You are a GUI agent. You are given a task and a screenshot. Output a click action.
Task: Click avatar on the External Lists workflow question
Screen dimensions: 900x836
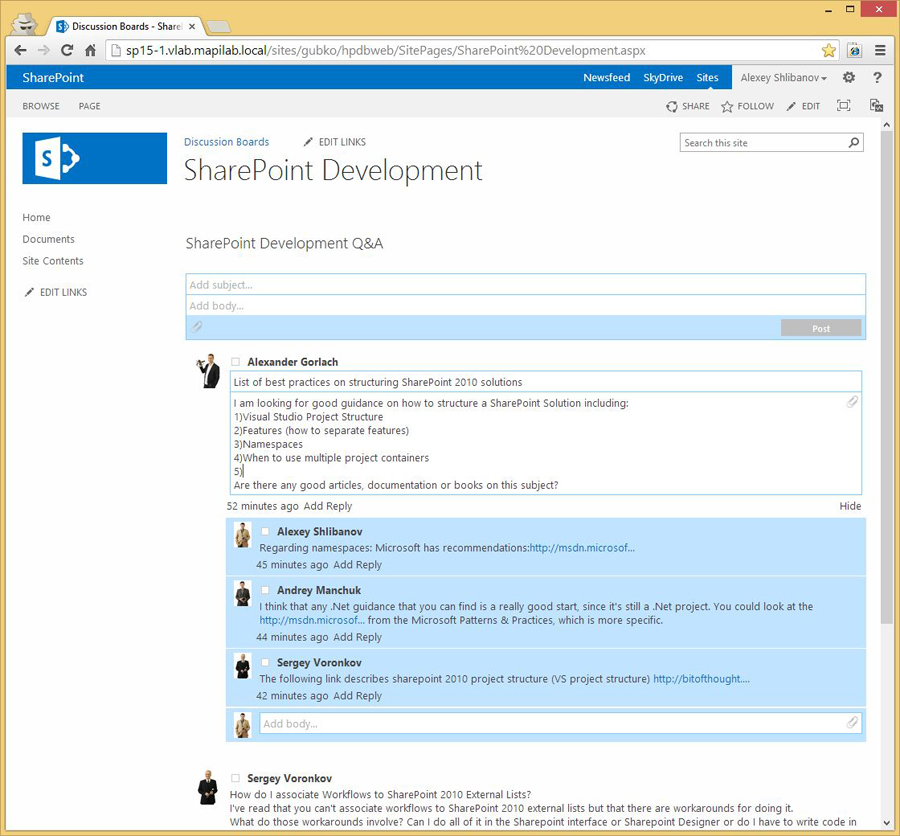coord(207,787)
